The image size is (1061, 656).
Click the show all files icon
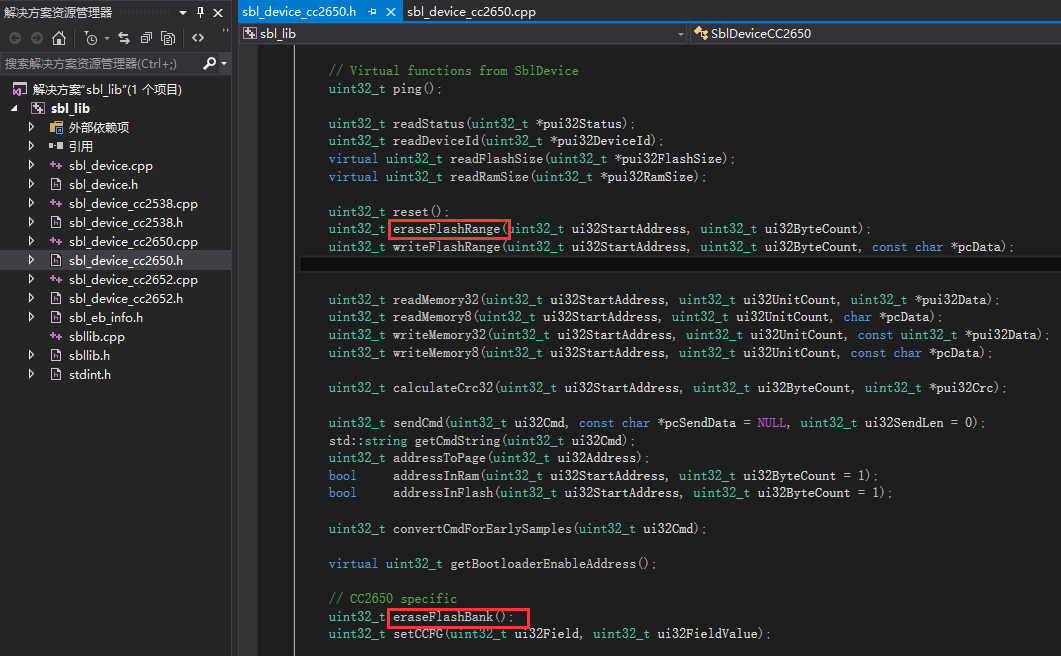[168, 38]
